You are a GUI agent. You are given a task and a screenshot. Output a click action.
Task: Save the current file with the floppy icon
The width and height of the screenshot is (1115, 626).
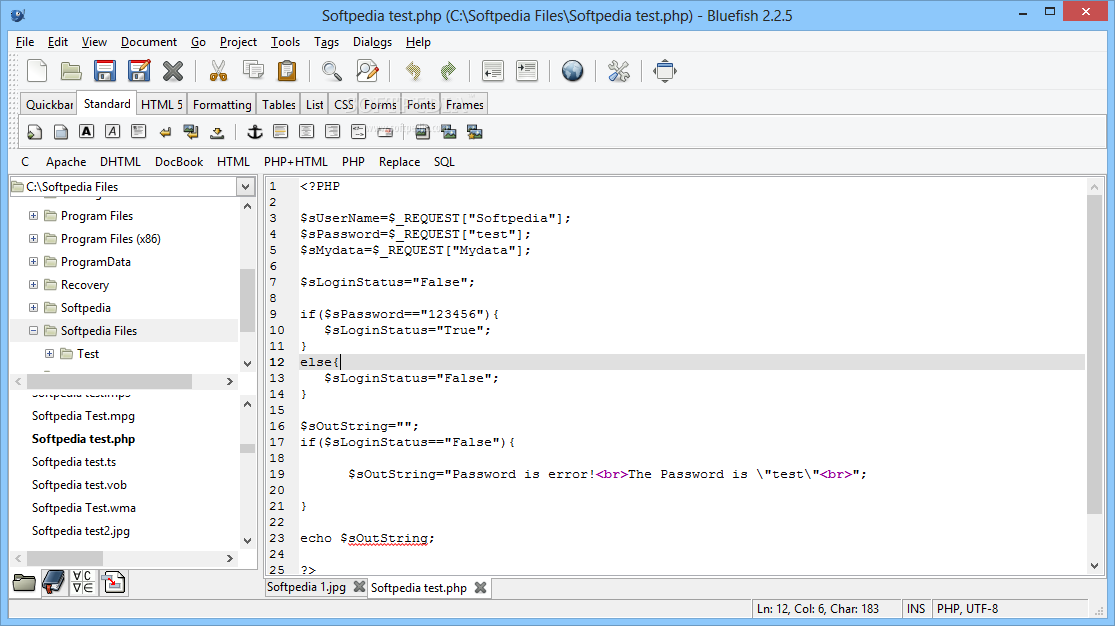[105, 71]
